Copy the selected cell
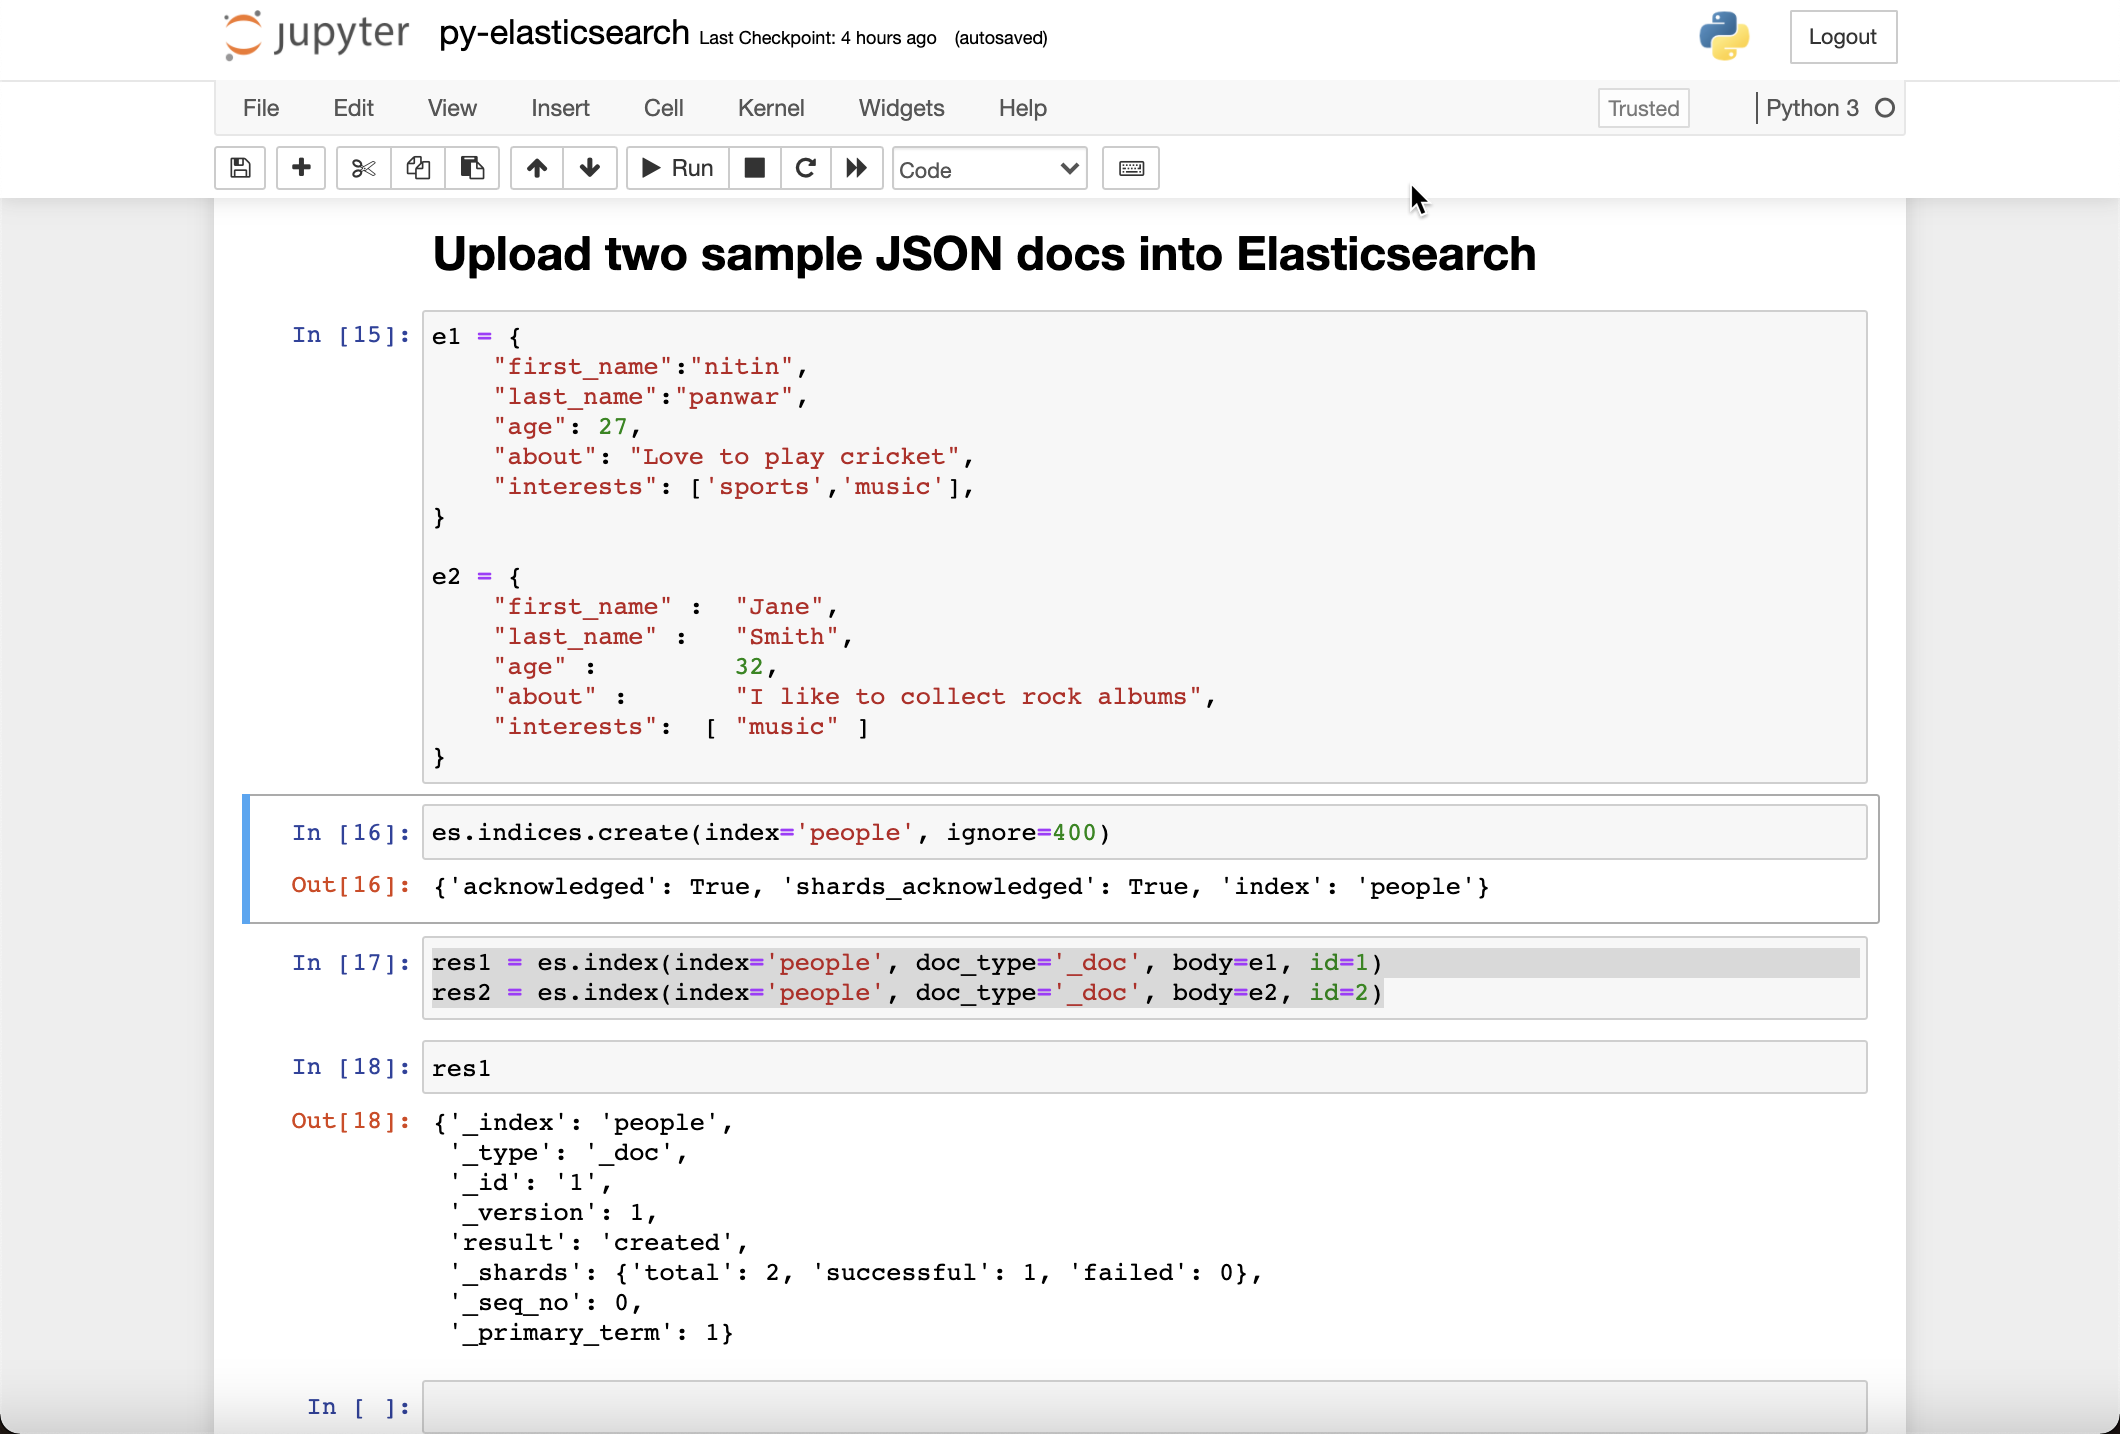This screenshot has width=2120, height=1434. (x=417, y=168)
